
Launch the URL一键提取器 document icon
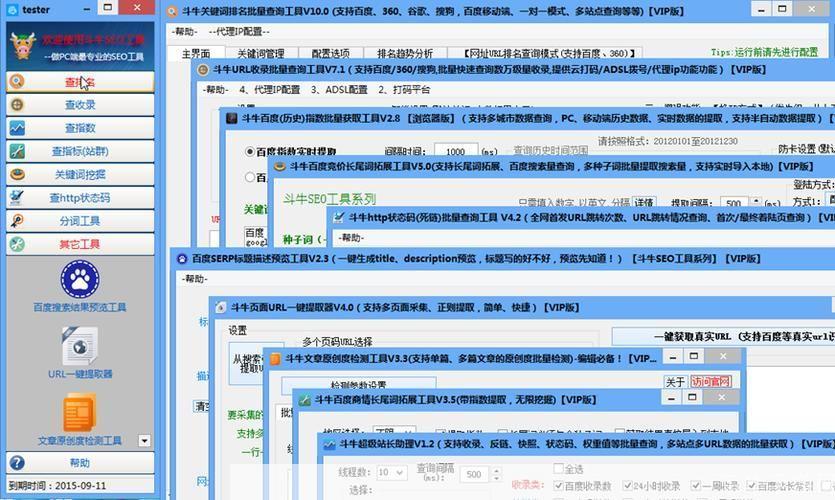[80, 346]
